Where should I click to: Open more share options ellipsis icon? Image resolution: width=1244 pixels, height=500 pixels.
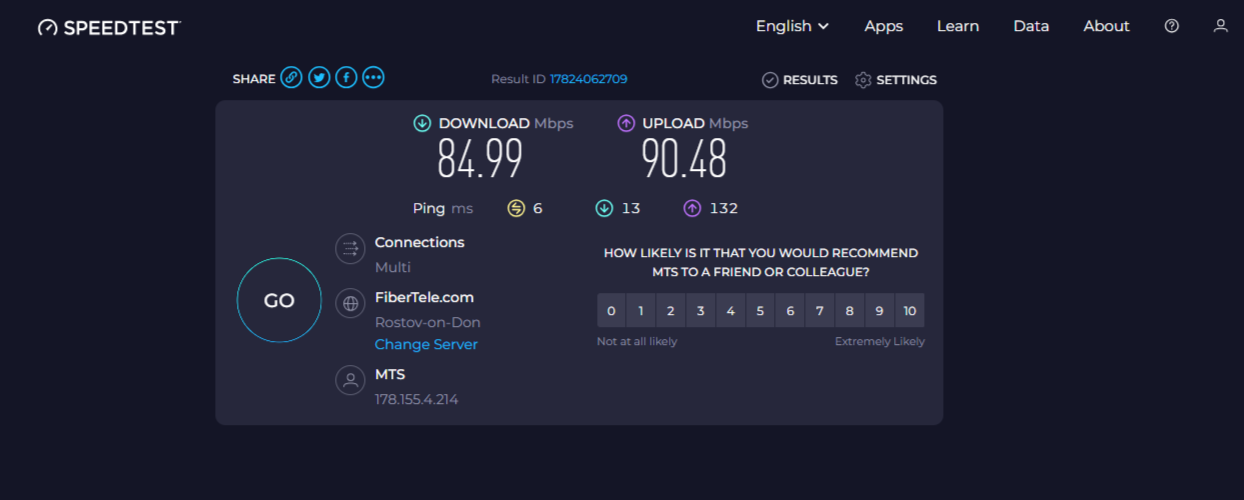tap(373, 78)
